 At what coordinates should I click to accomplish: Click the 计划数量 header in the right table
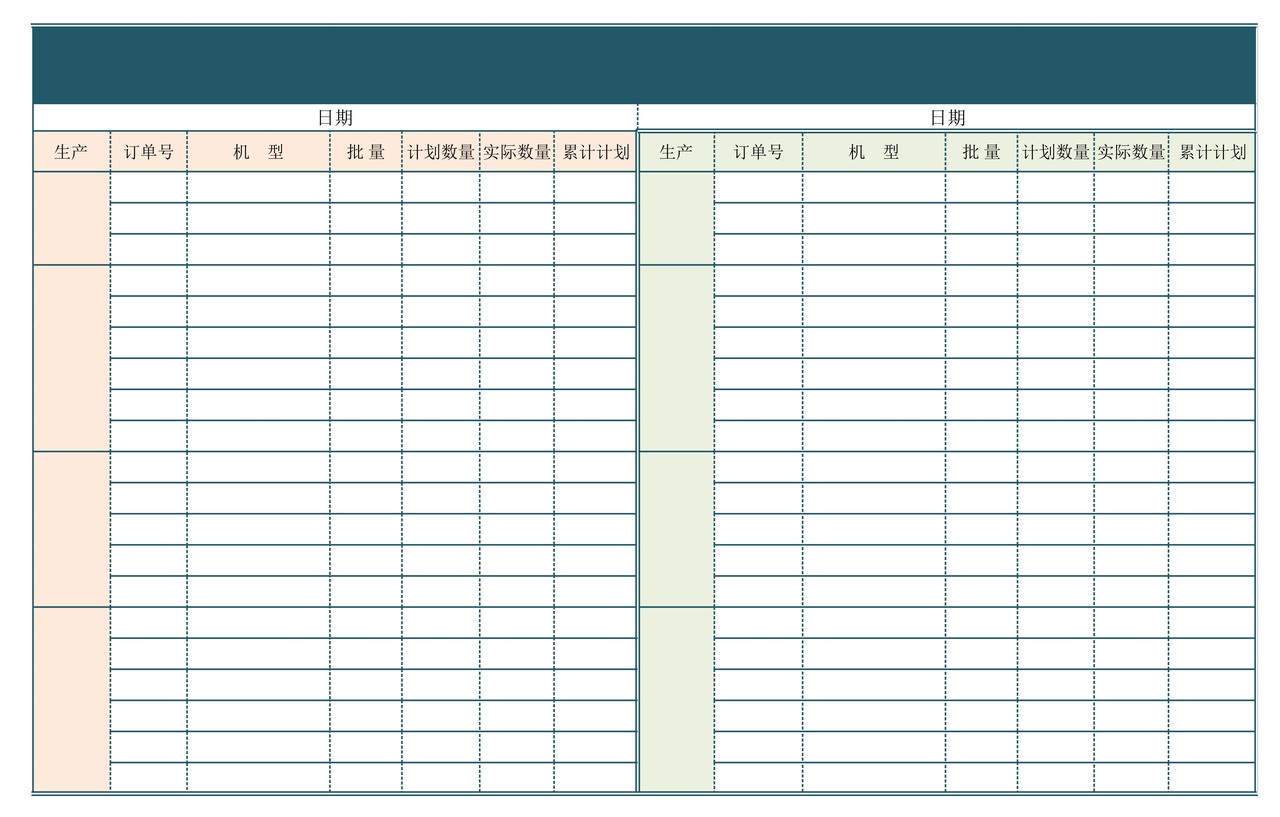click(x=1056, y=152)
